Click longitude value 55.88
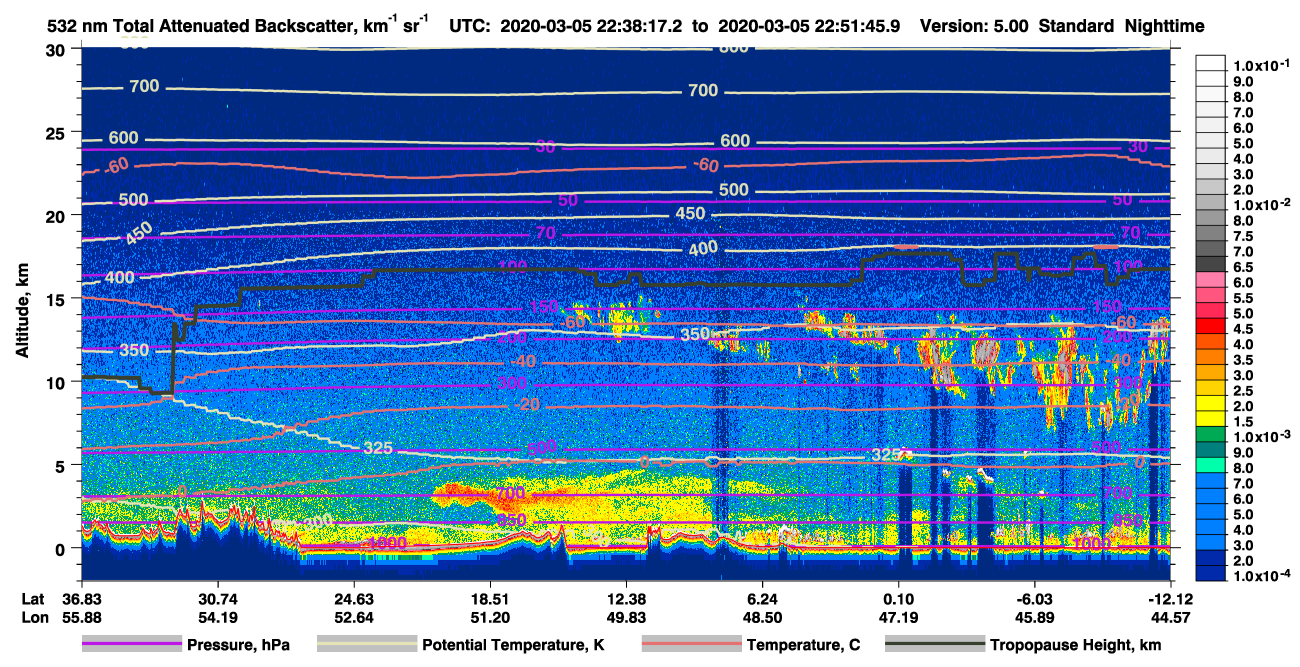Screen dimensions: 1300x667 pos(82,617)
